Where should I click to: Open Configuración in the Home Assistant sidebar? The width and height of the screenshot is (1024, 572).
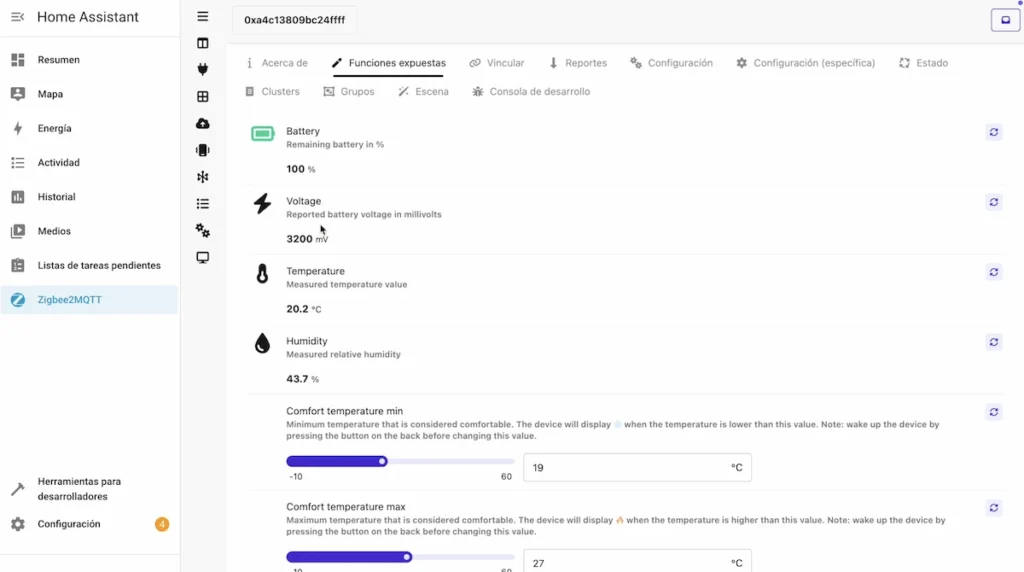coord(69,524)
